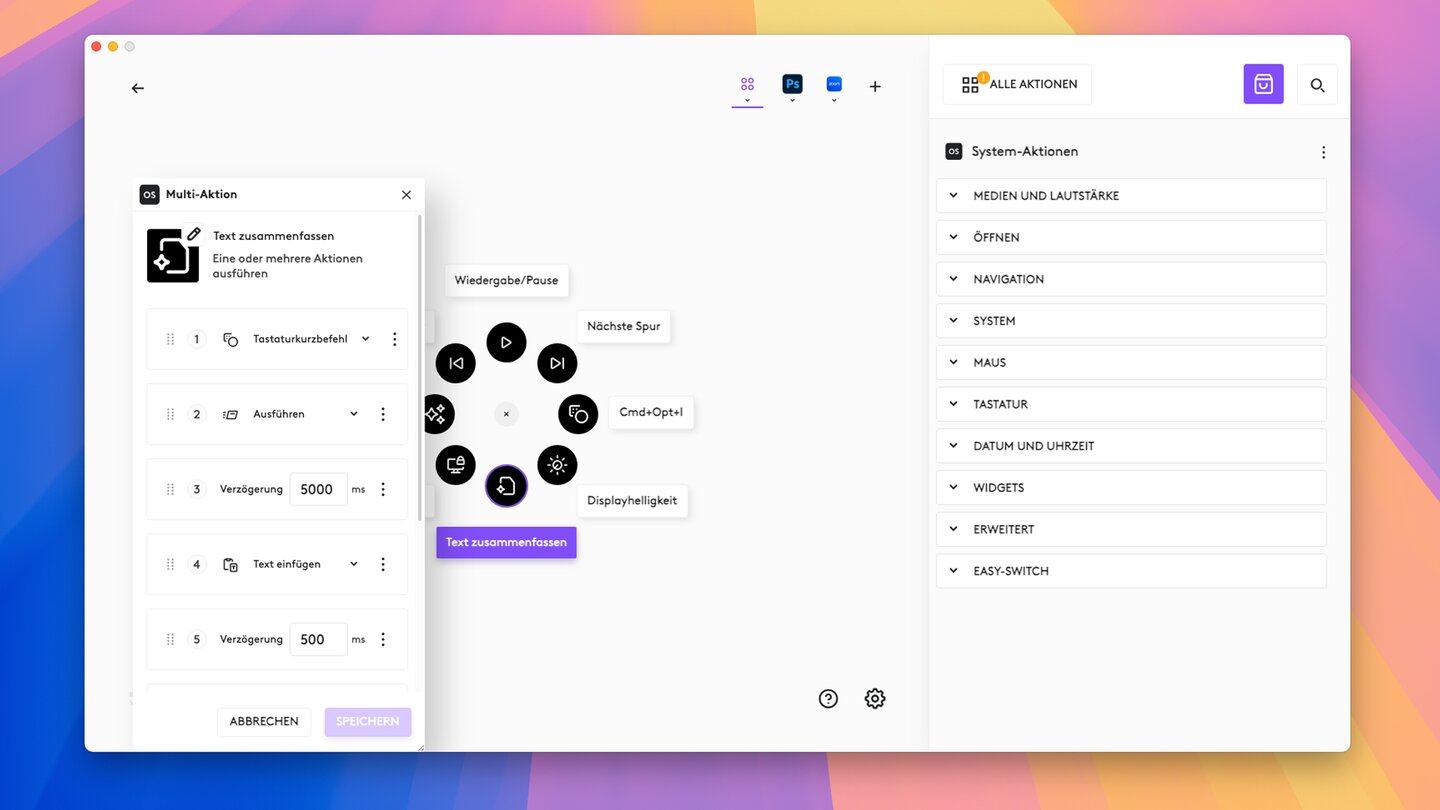Image resolution: width=1440 pixels, height=810 pixels.
Task: Click the help question mark icon
Action: click(x=828, y=698)
